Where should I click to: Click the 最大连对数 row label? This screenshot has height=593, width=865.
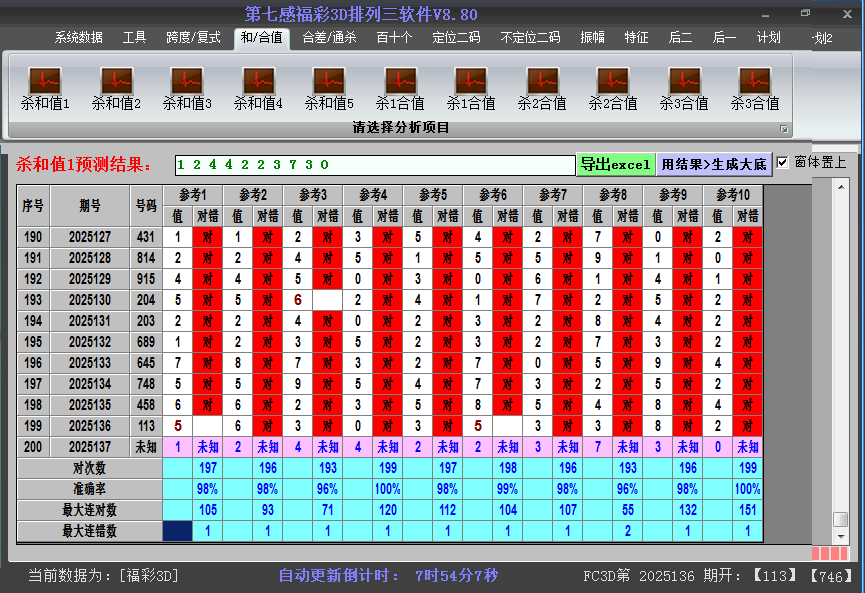[x=89, y=510]
